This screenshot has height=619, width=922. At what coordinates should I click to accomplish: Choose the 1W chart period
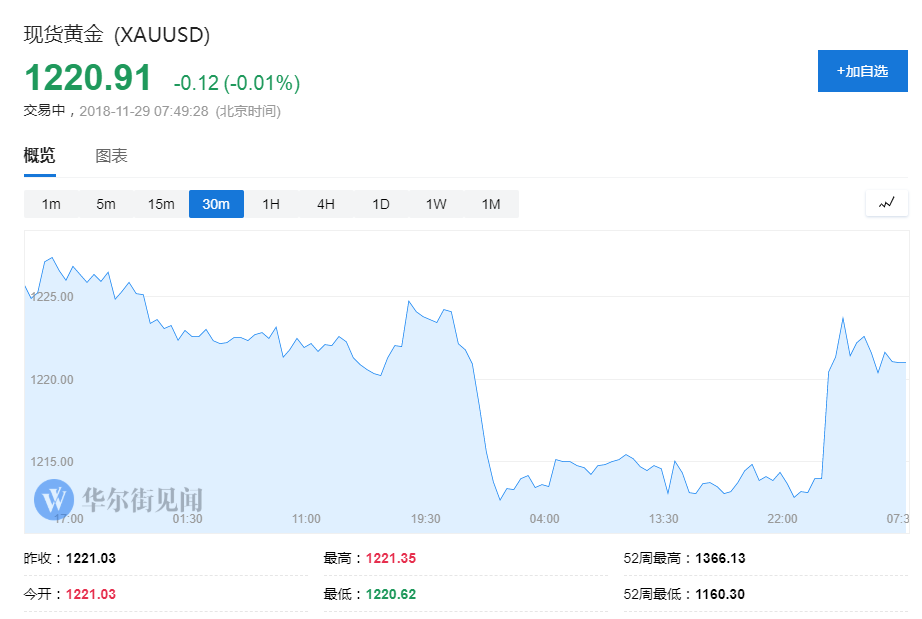[x=436, y=204]
